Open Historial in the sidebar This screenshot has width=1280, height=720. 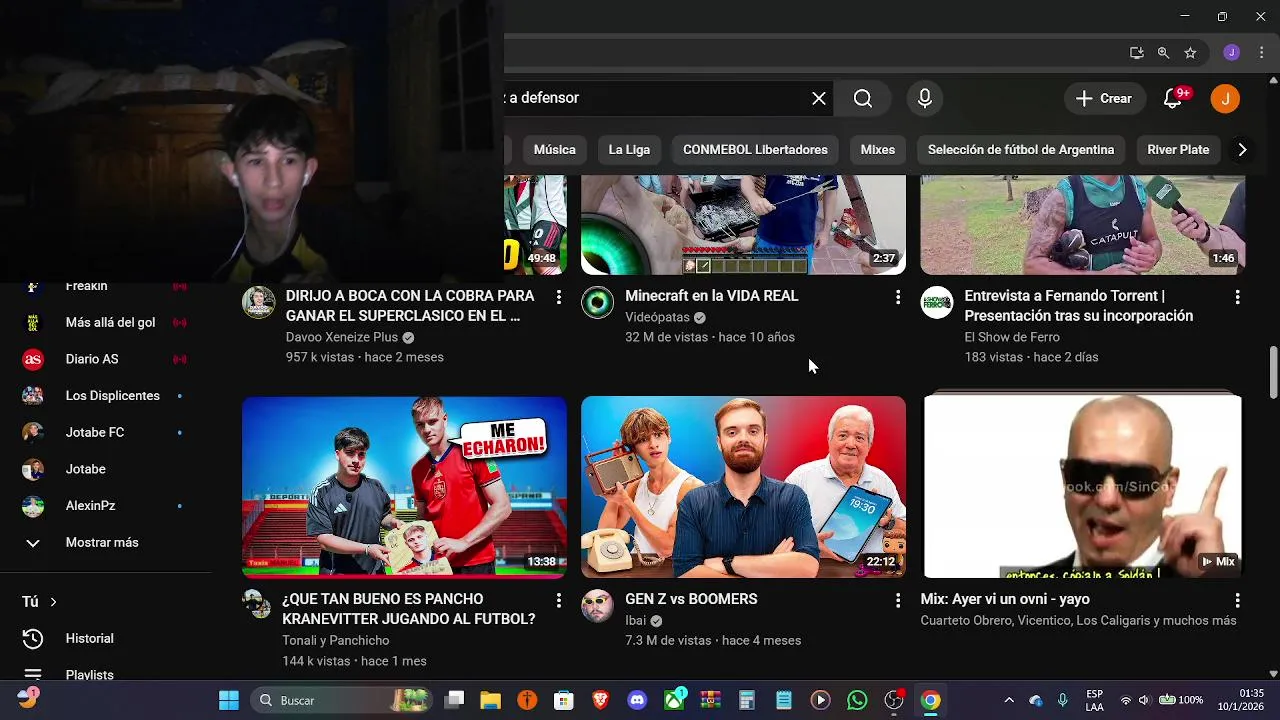pyautogui.click(x=105, y=638)
